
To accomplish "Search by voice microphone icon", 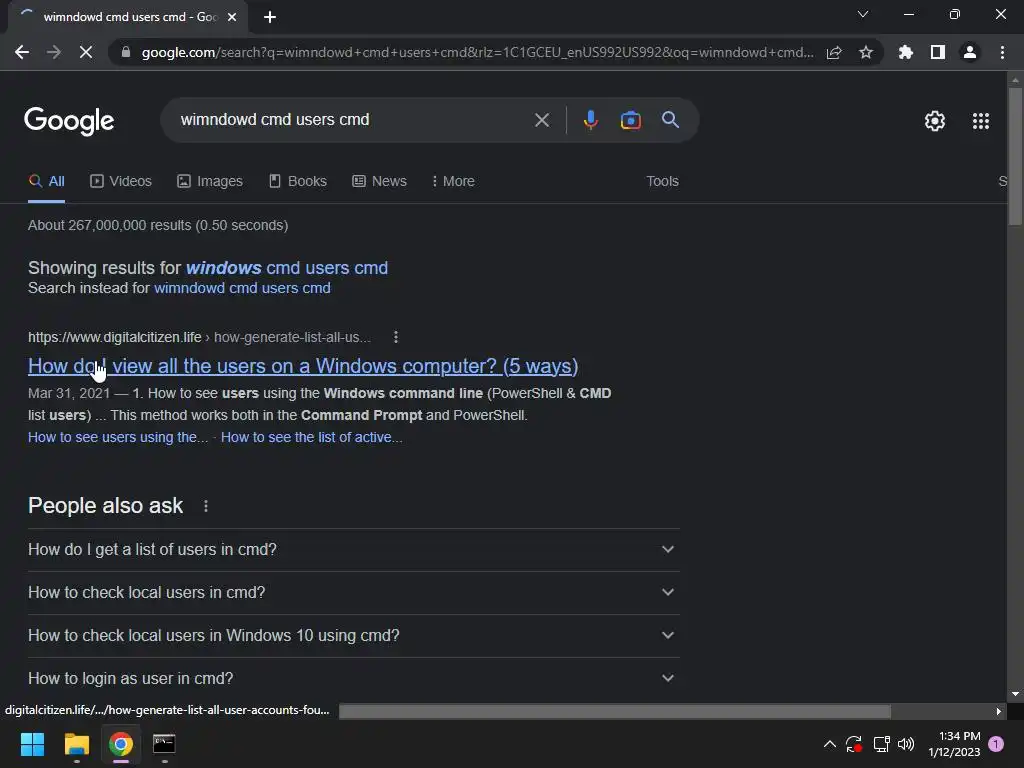I will (x=590, y=120).
